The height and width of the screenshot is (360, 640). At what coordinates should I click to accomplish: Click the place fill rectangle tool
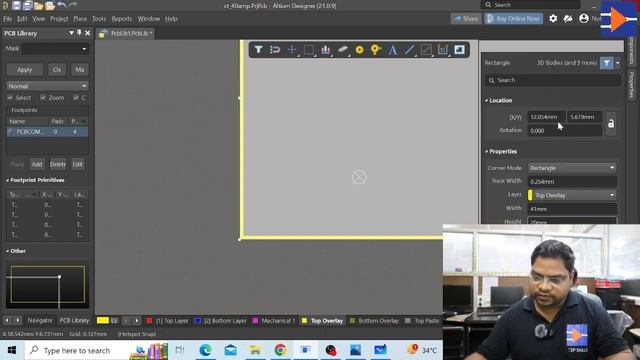click(x=460, y=50)
